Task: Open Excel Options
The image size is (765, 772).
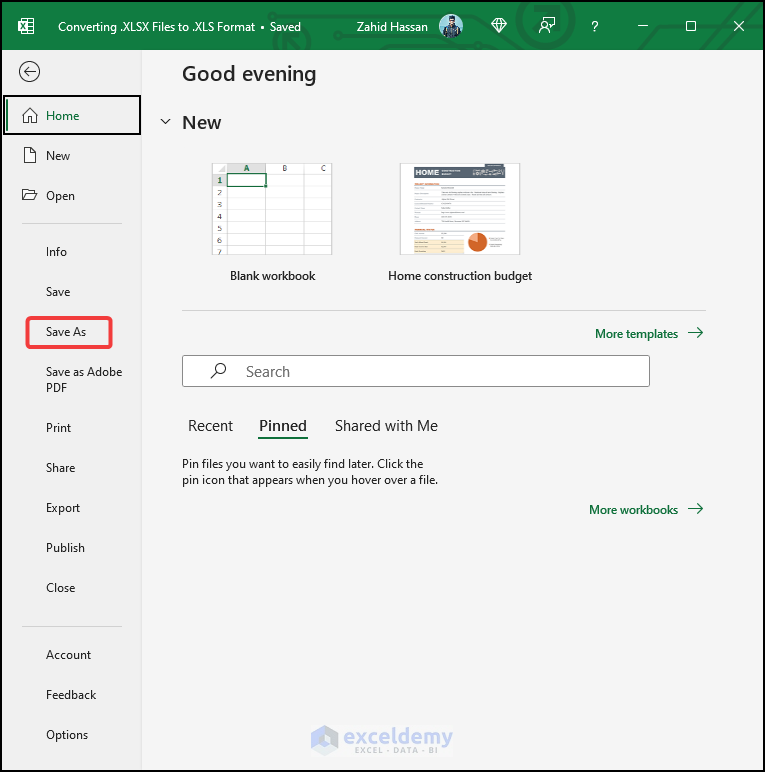Action: click(67, 735)
